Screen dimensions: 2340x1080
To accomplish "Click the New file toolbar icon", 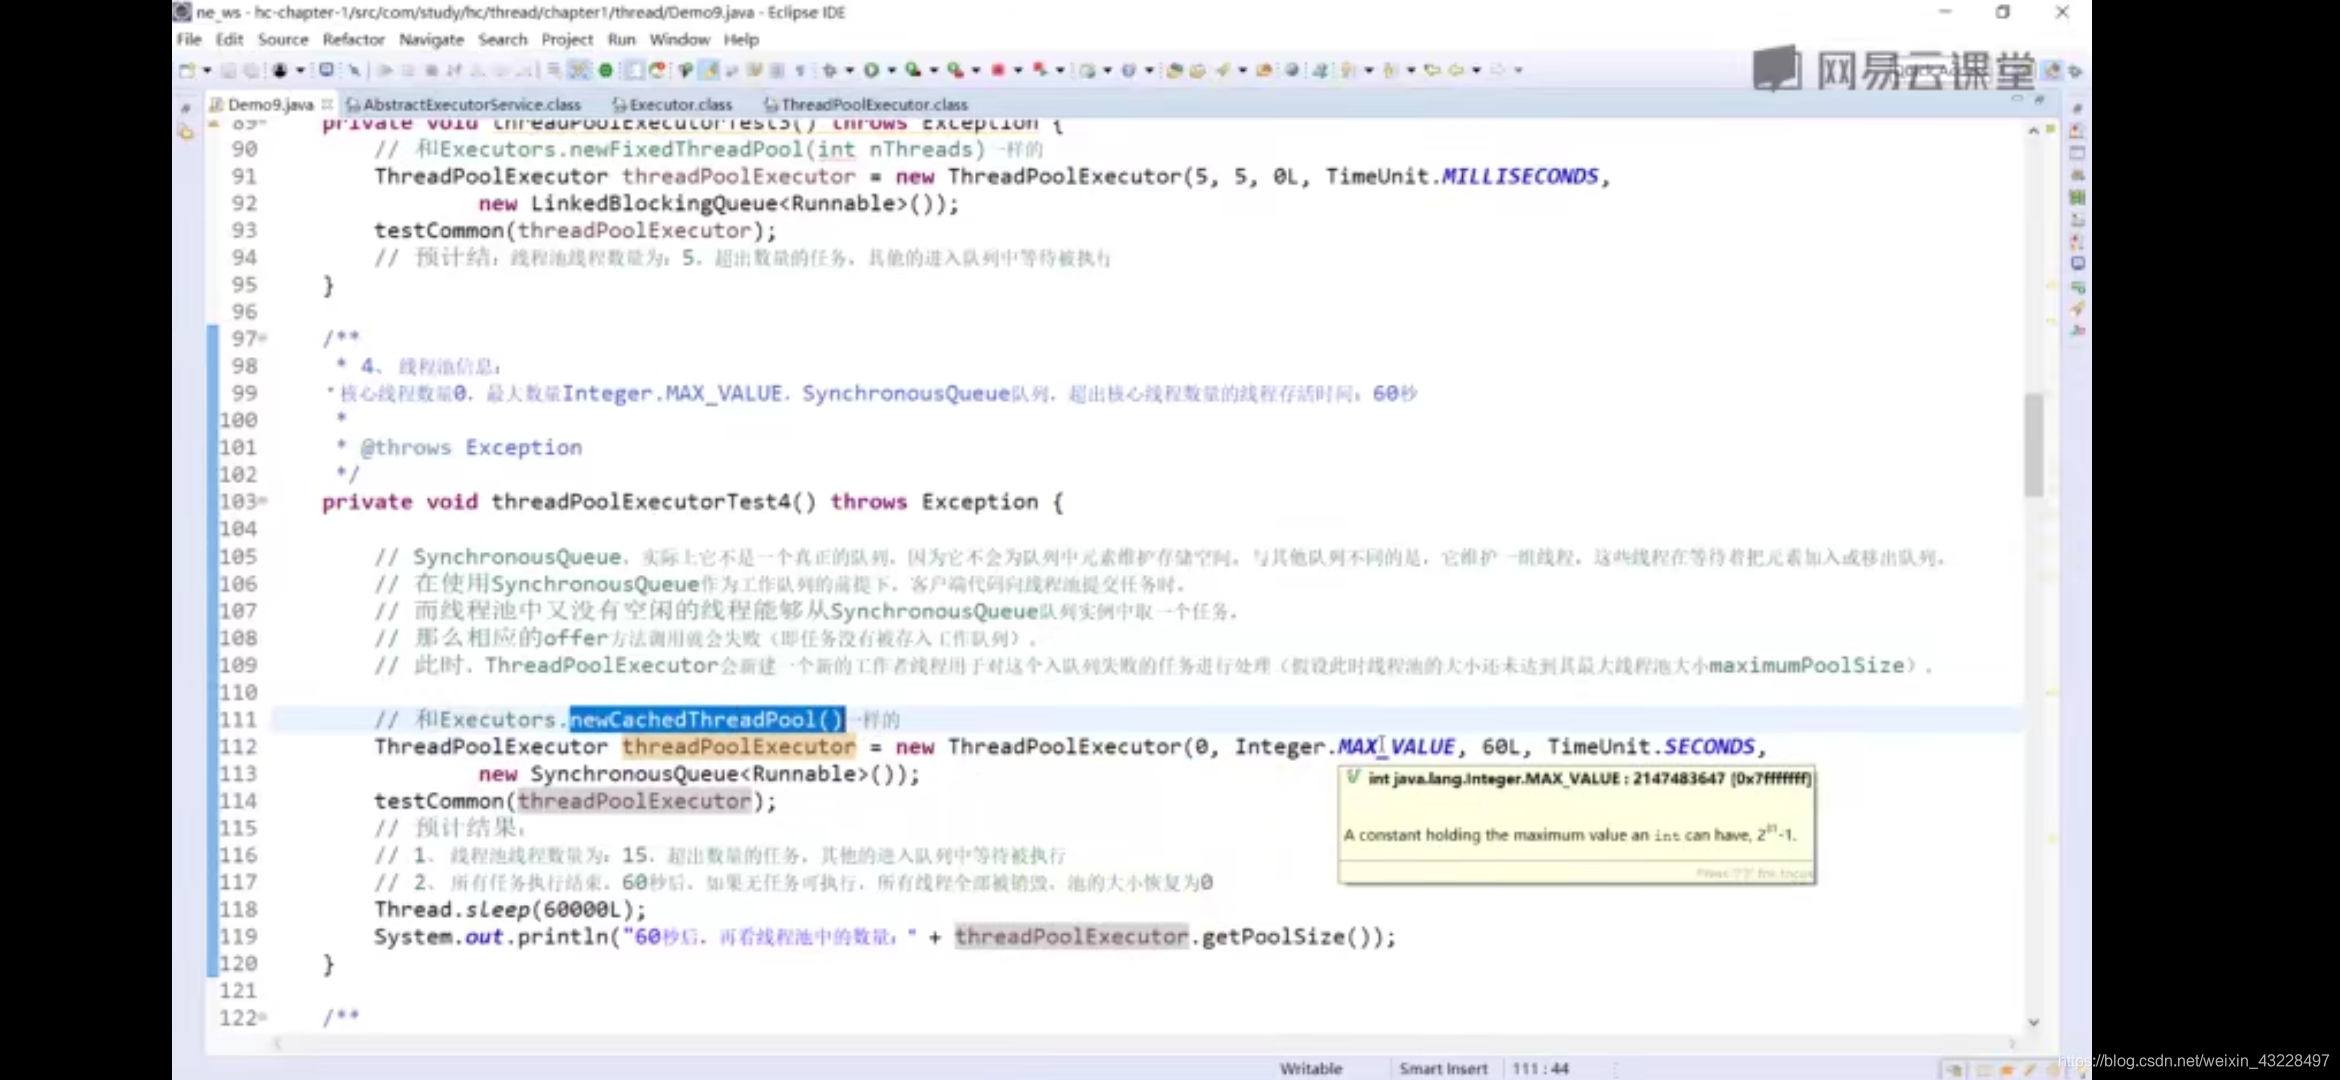I will click(186, 70).
